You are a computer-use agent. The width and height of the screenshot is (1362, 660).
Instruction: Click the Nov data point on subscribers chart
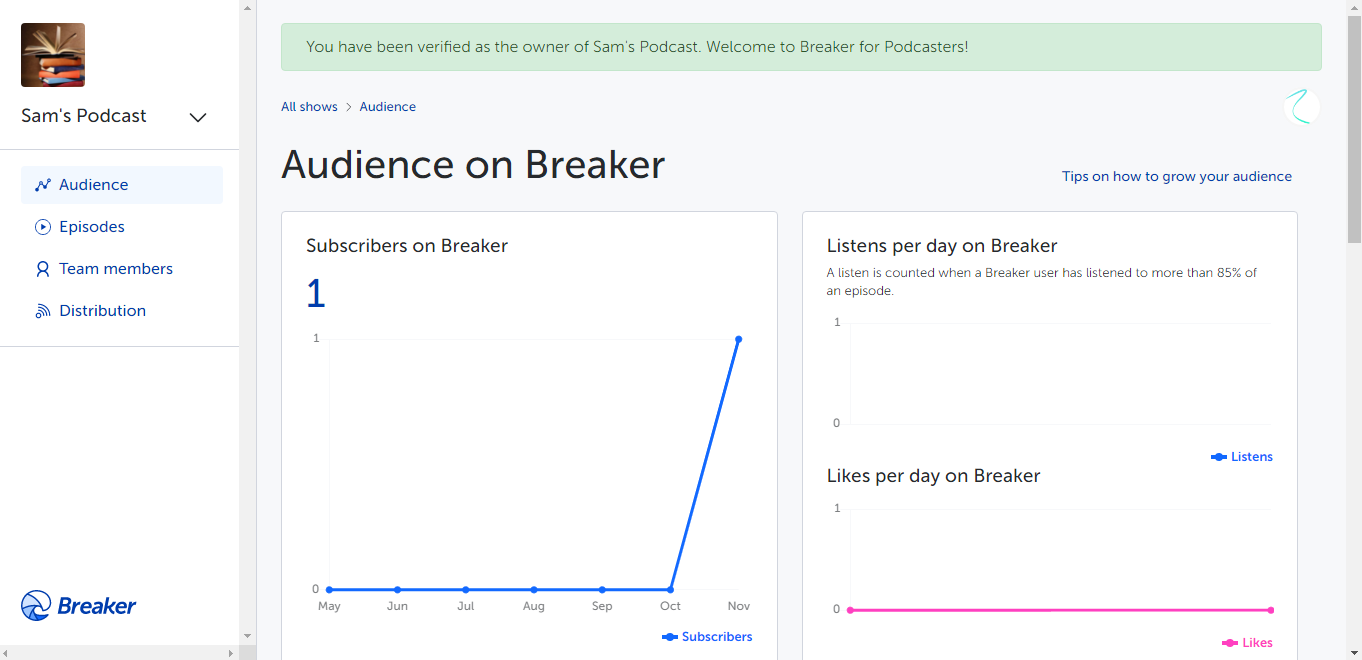739,339
